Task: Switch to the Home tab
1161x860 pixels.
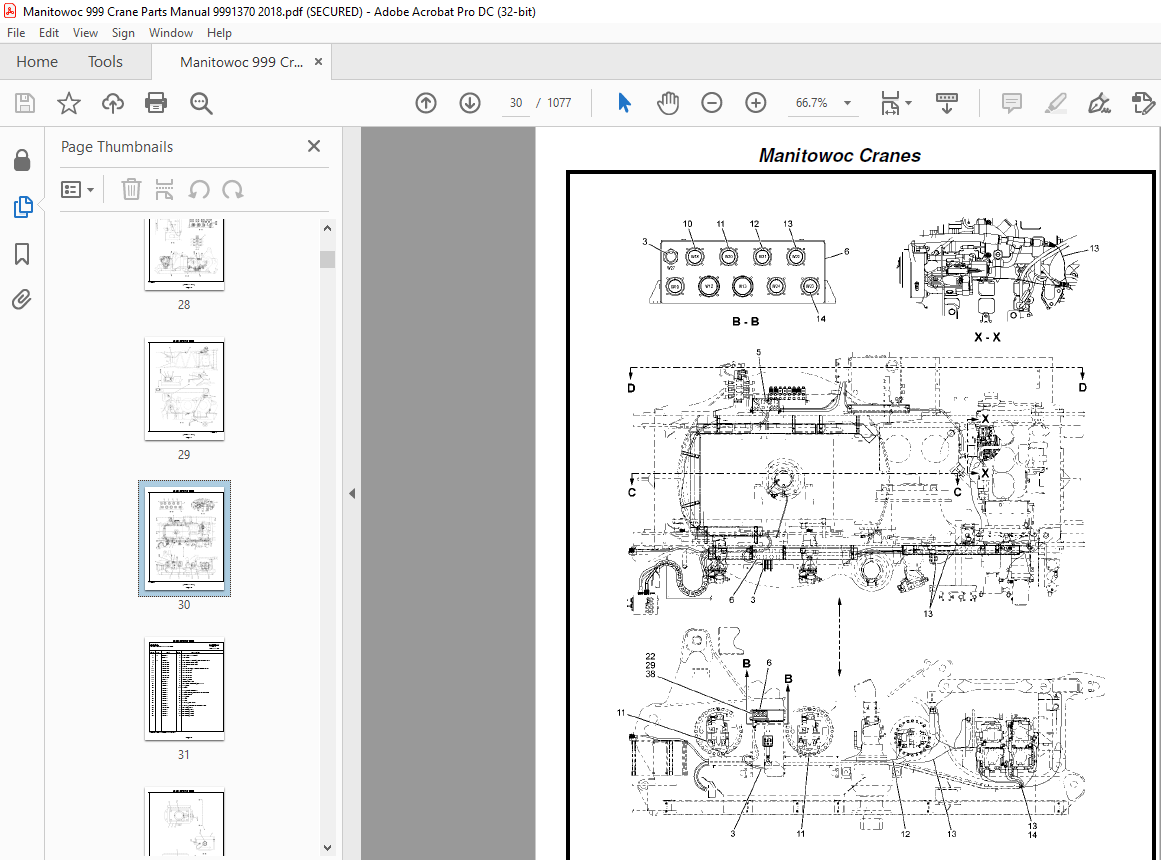Action: coord(37,61)
